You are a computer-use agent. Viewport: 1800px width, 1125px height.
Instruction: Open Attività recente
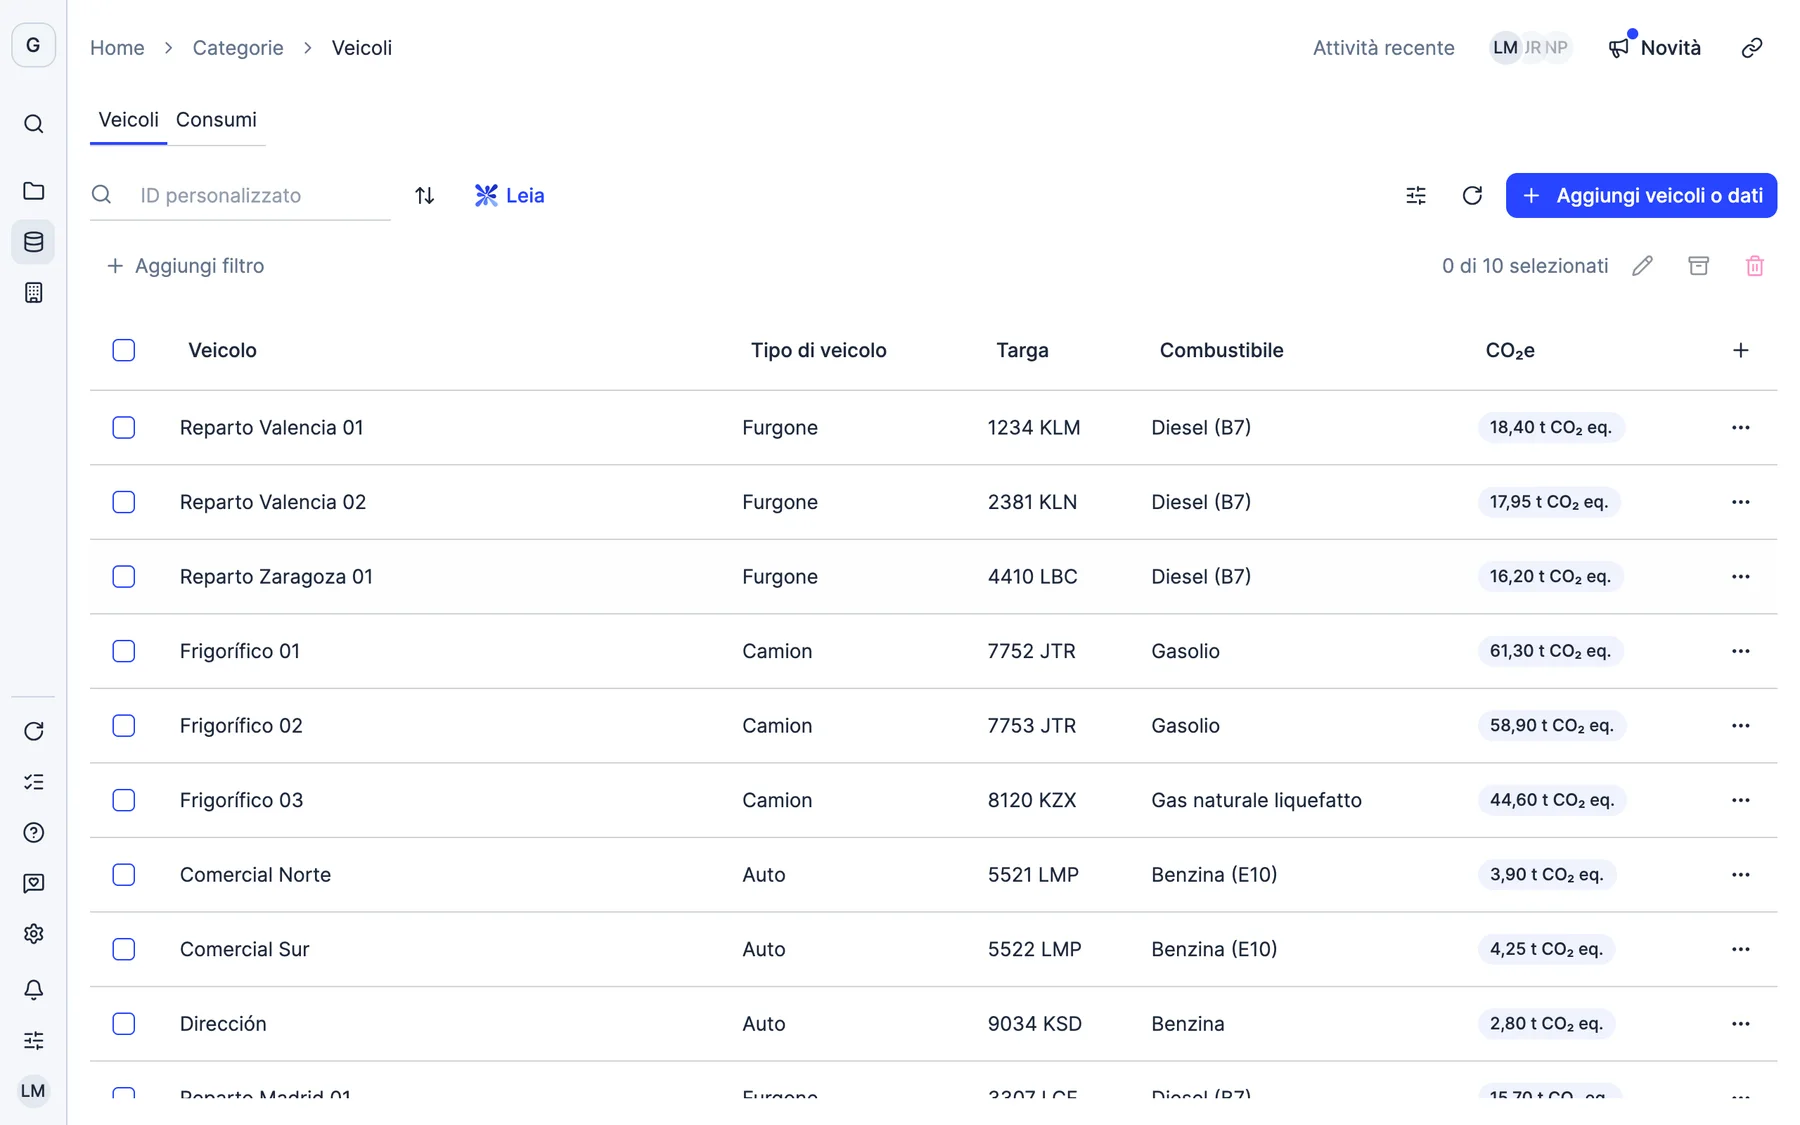coord(1383,48)
